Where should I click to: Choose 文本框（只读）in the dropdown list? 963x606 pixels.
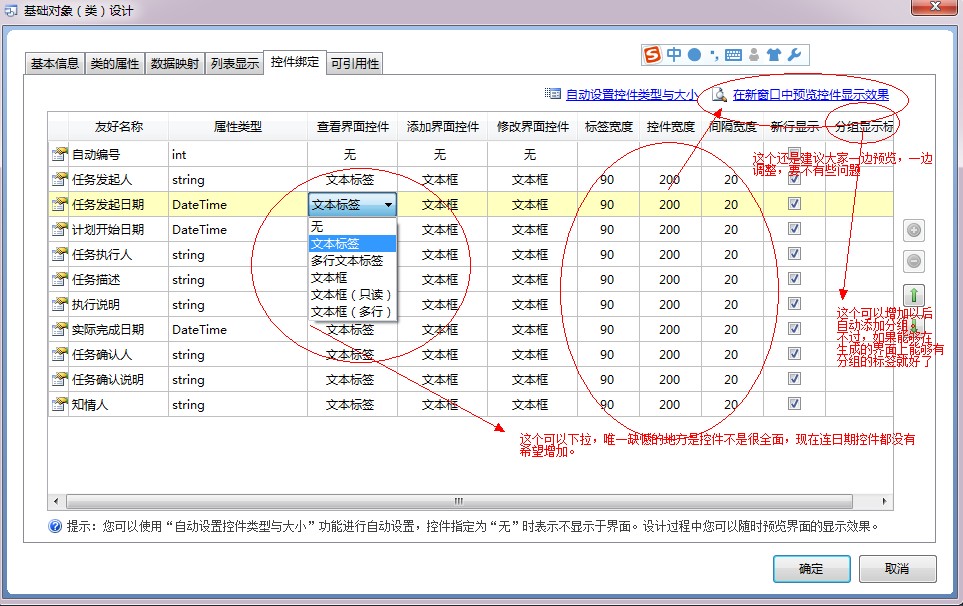point(351,295)
